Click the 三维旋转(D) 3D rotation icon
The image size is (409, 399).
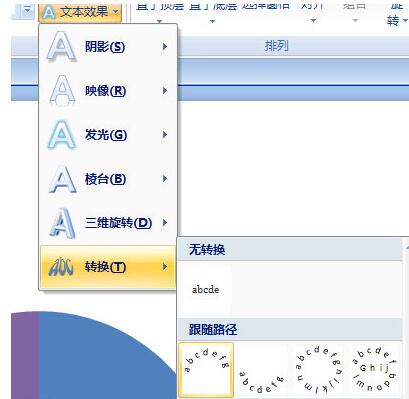click(62, 223)
